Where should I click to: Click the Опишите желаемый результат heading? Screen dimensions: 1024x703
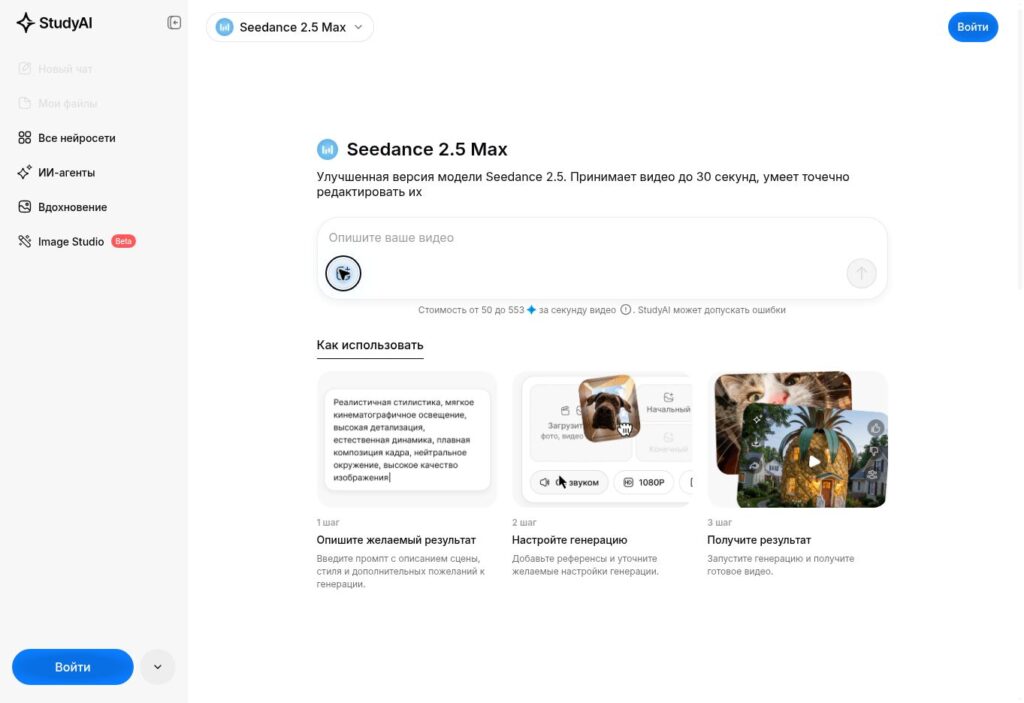(396, 540)
